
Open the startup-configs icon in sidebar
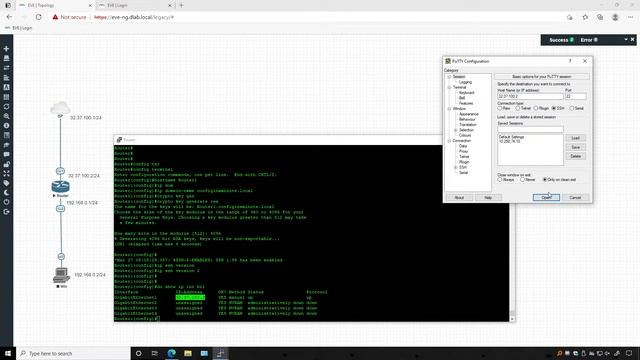coord(6,78)
